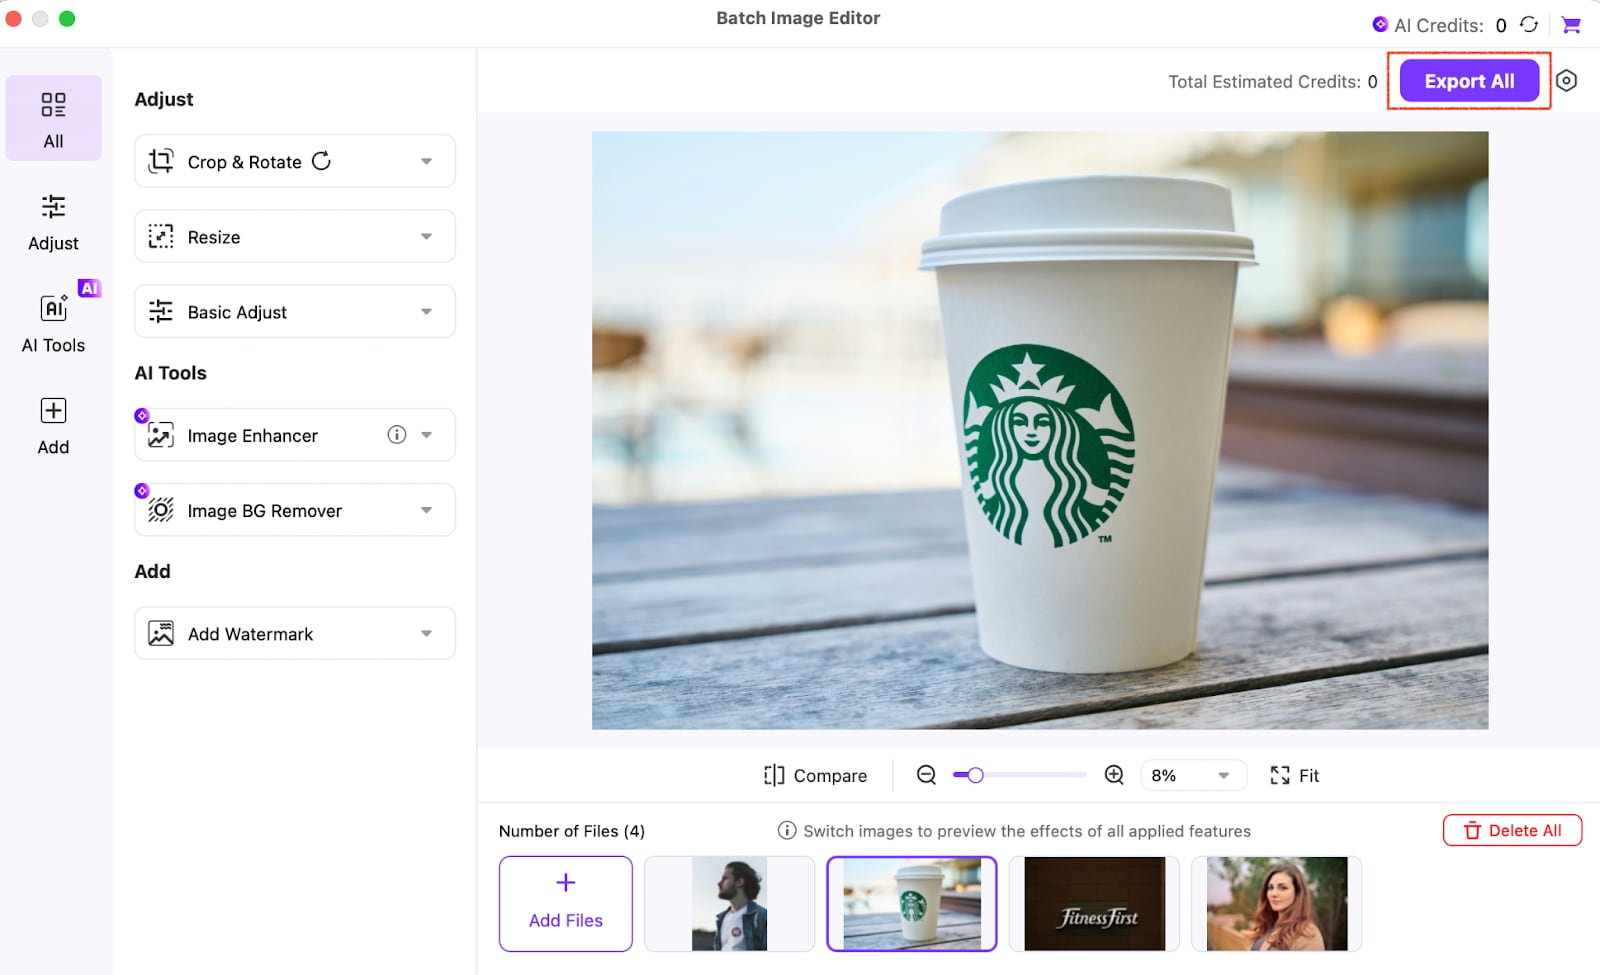Screen dimensions: 1600x975
Task: Open the Add sidebar tab
Action: click(x=53, y=425)
